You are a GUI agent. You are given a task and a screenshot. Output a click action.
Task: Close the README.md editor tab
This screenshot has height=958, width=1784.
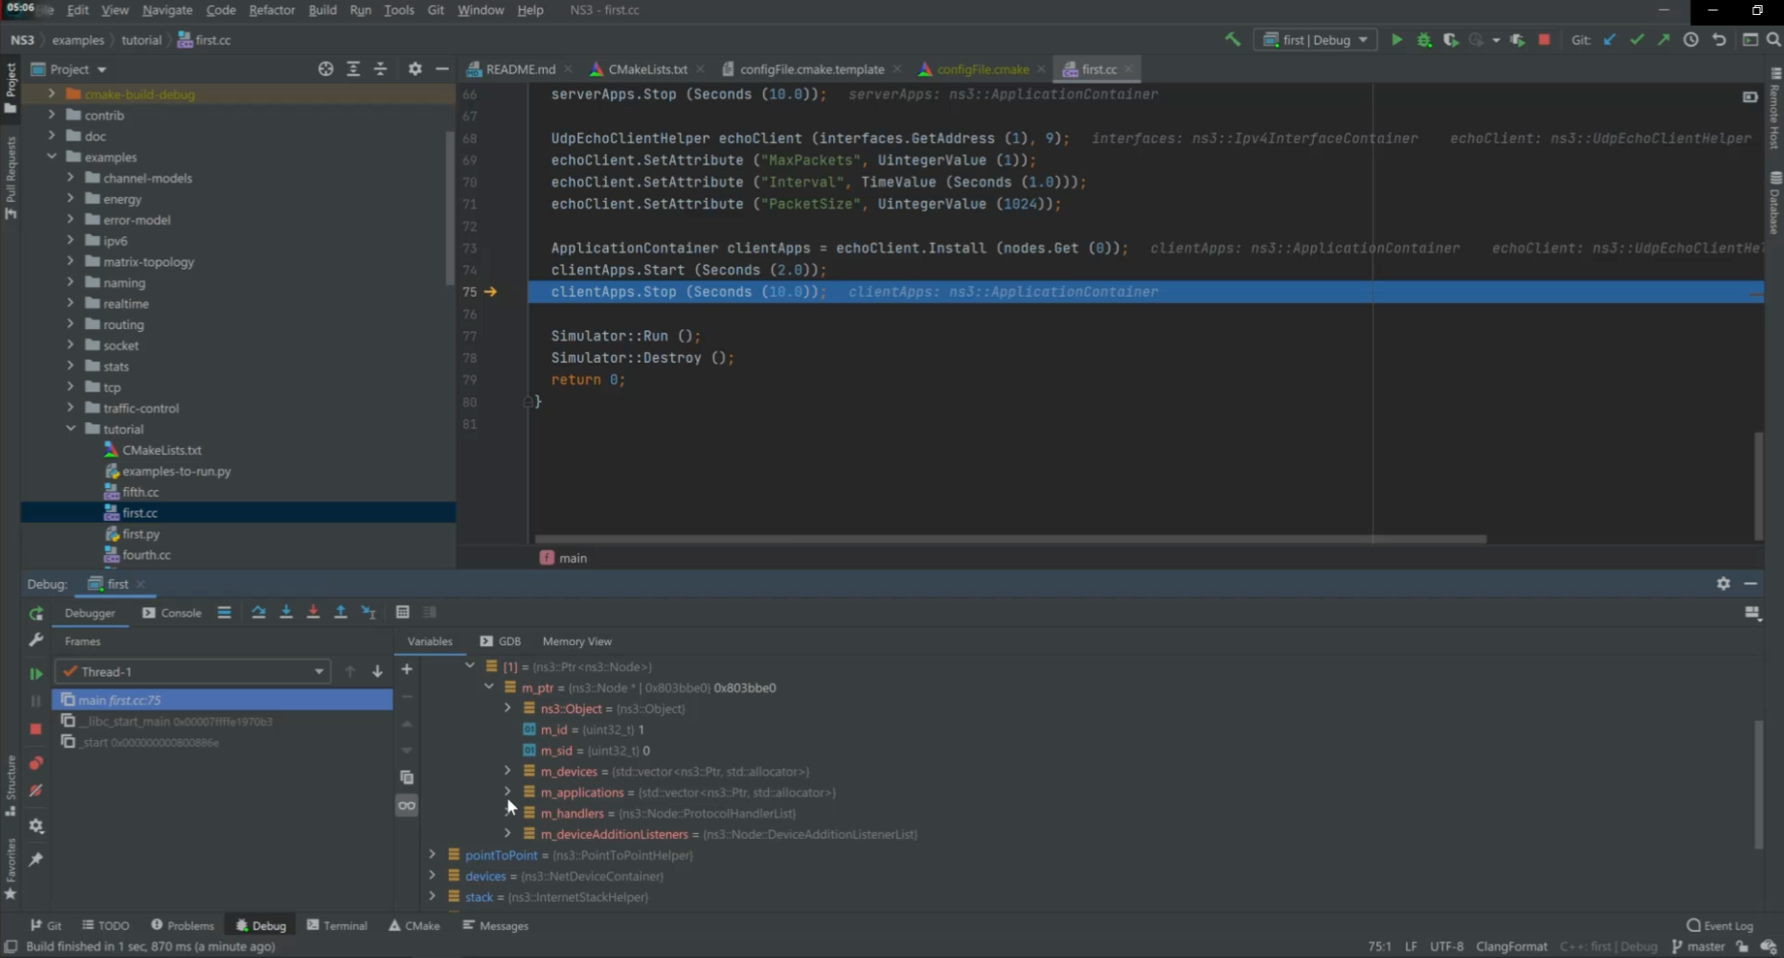pos(568,69)
